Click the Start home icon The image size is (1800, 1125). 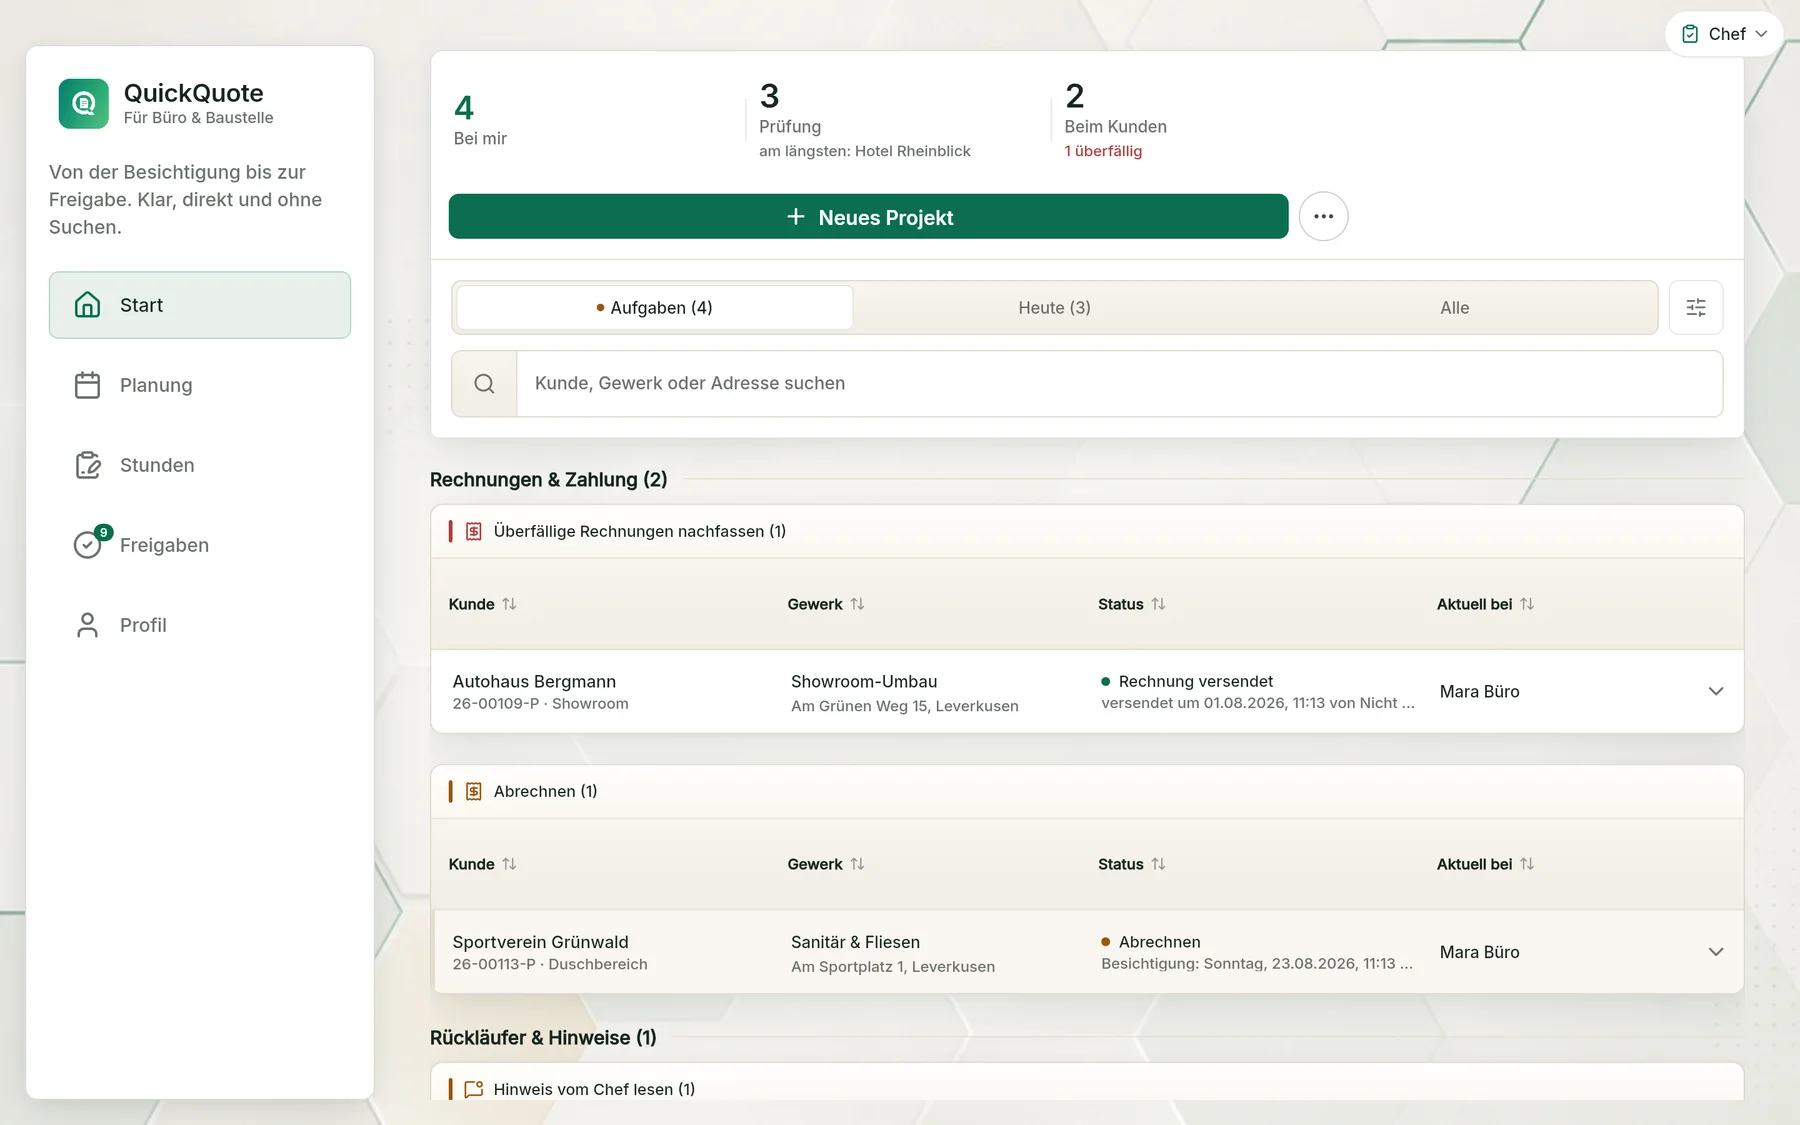click(x=88, y=305)
